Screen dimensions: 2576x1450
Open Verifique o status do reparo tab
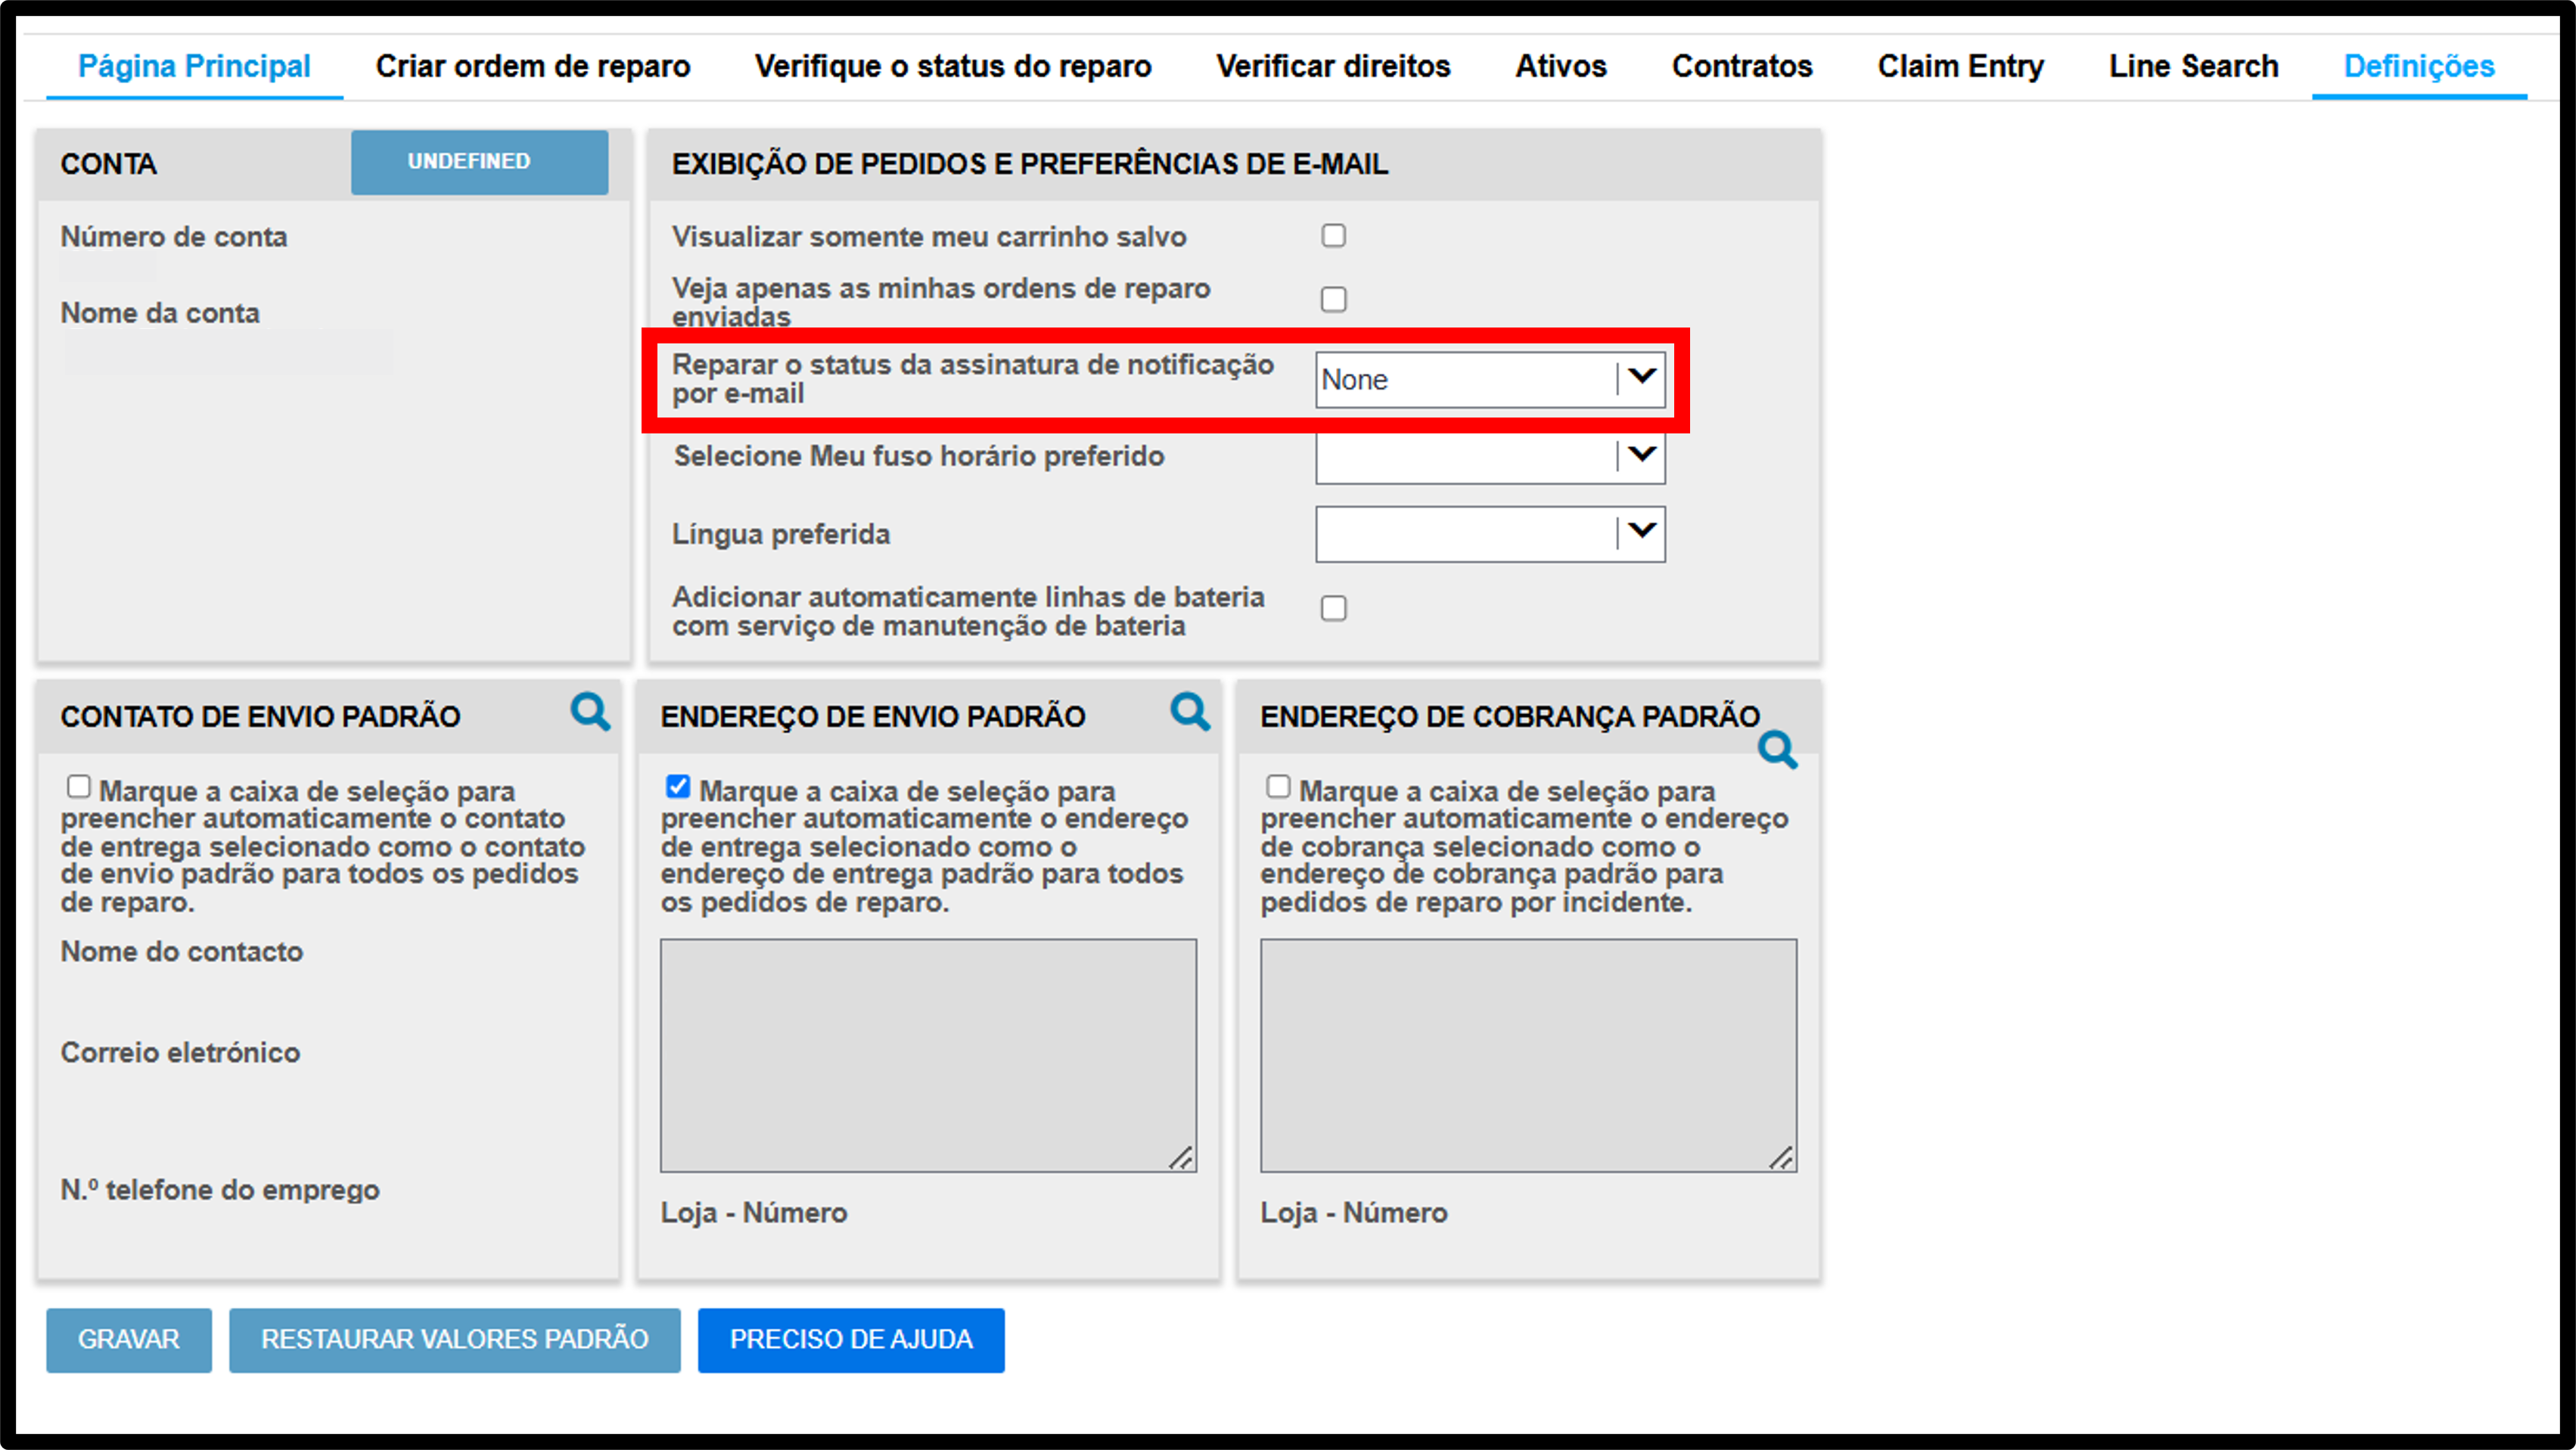[953, 66]
